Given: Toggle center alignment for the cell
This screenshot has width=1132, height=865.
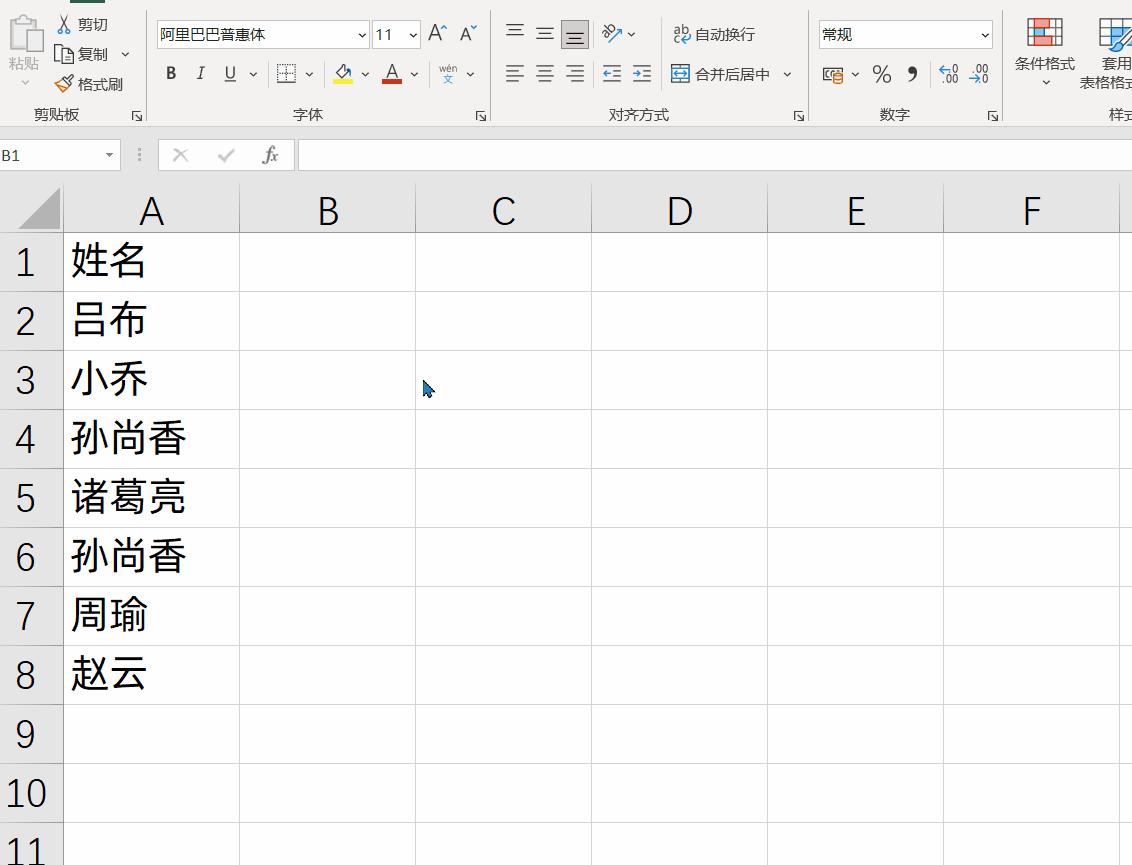Looking at the screenshot, I should click(x=544, y=73).
